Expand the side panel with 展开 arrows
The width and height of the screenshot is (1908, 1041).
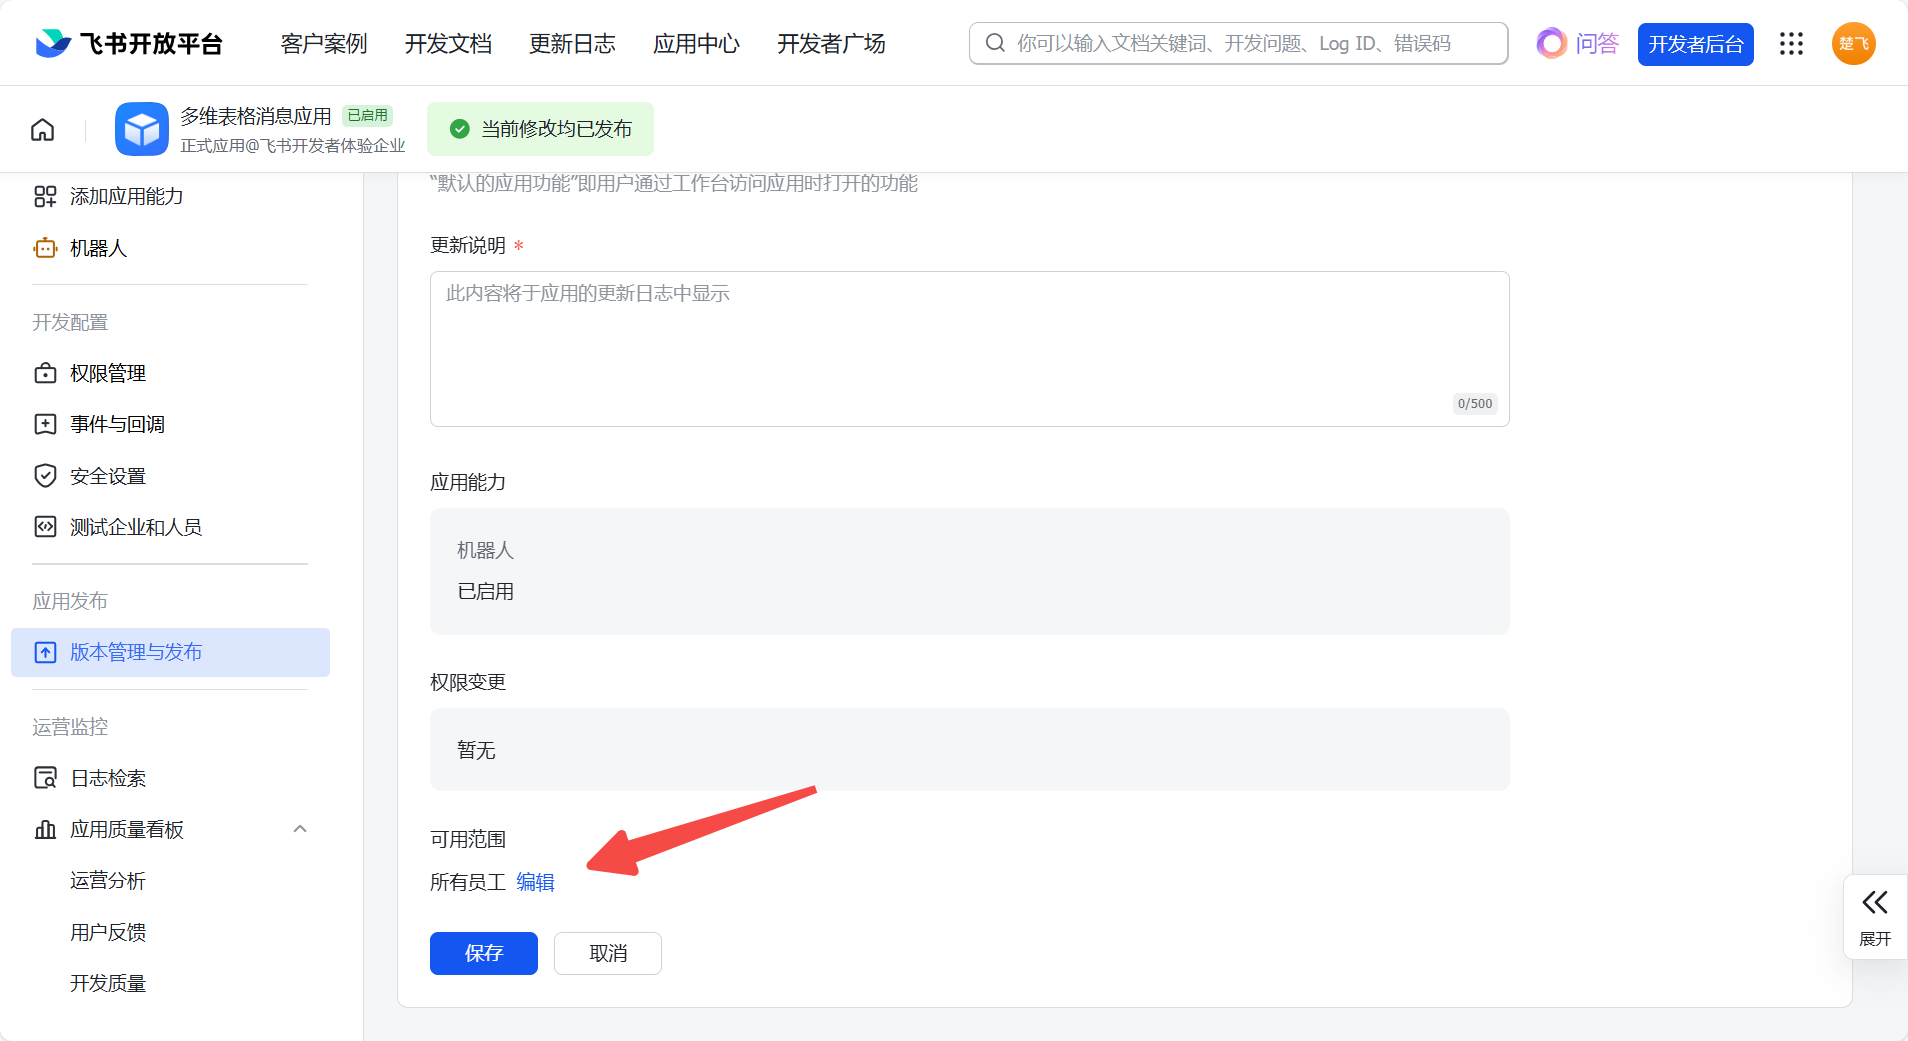[x=1874, y=916]
